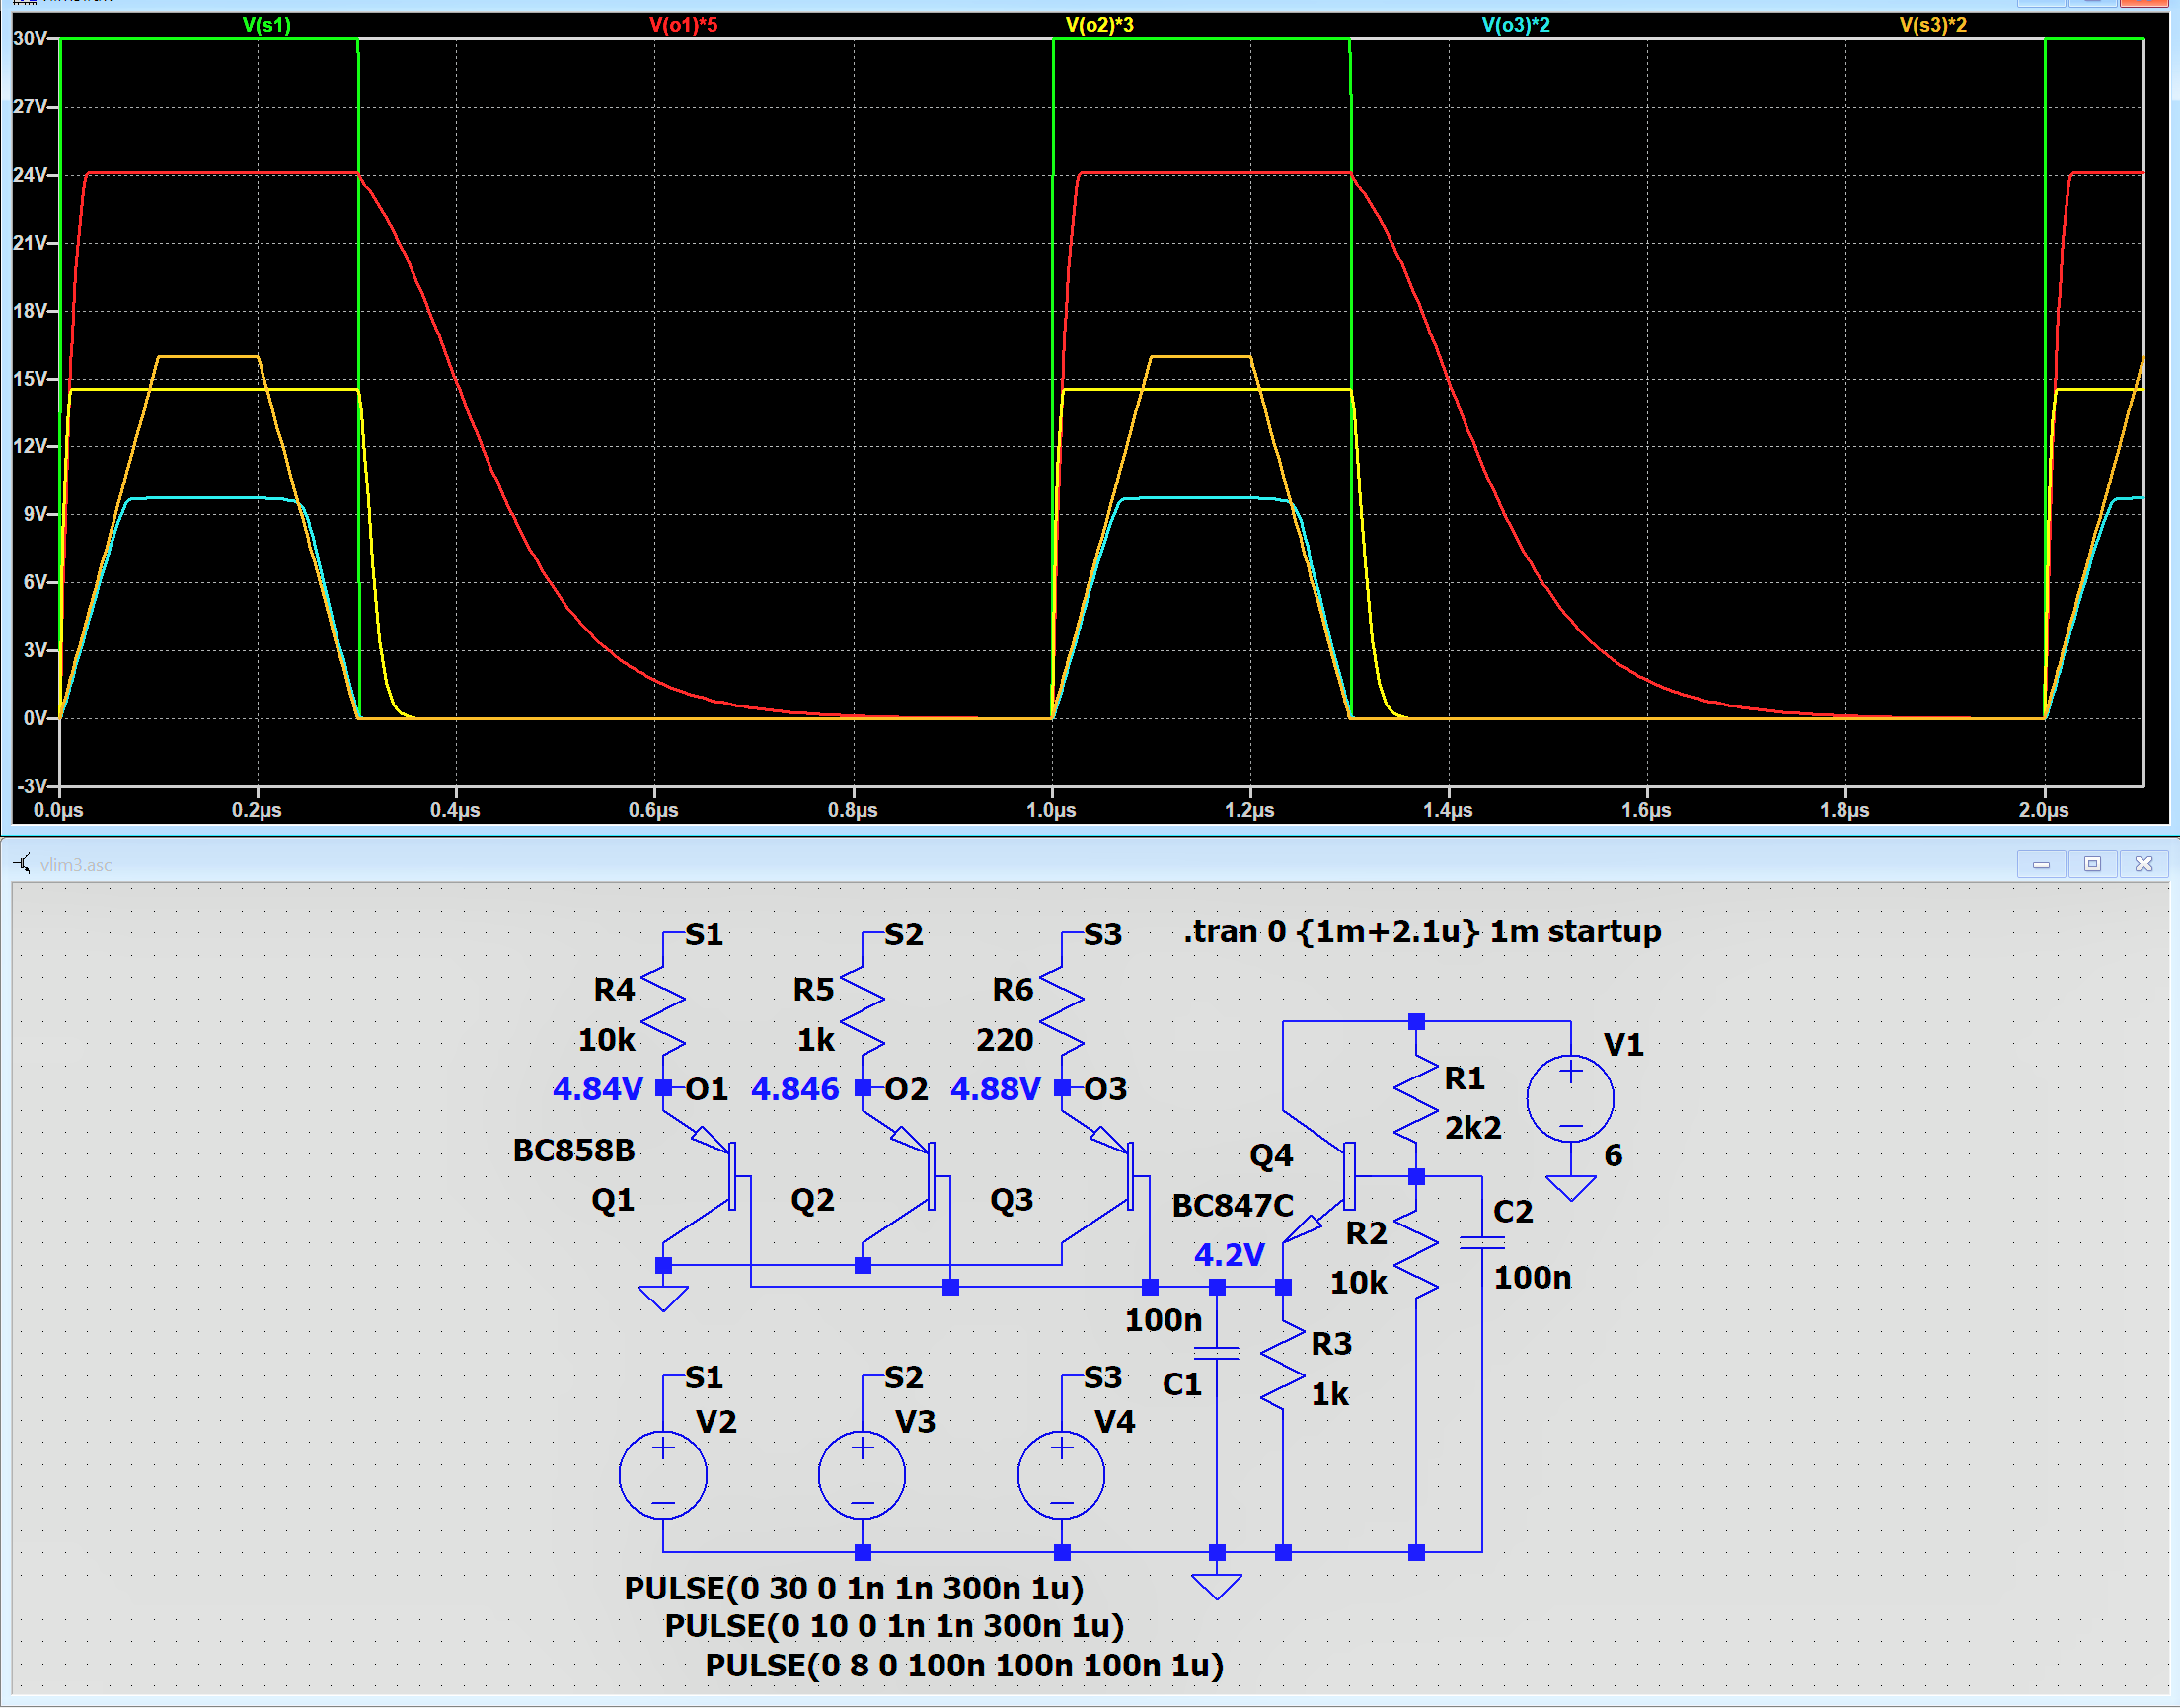Screen dimensions: 2180x1708
Task: Click the PULSE(0 30 0 1n 1n 300n 1u) text
Action: pos(853,1588)
